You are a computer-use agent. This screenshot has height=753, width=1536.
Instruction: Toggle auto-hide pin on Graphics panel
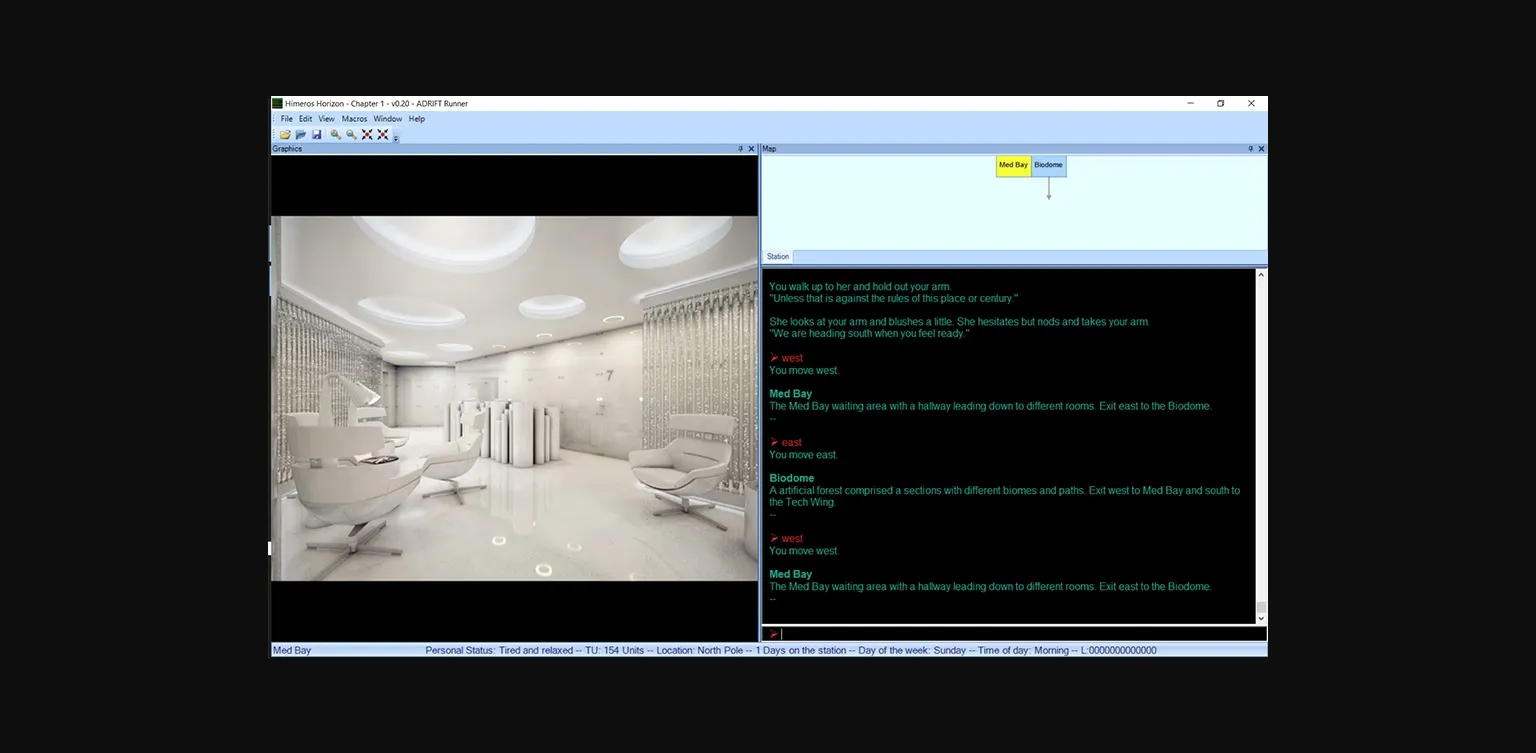tap(740, 149)
